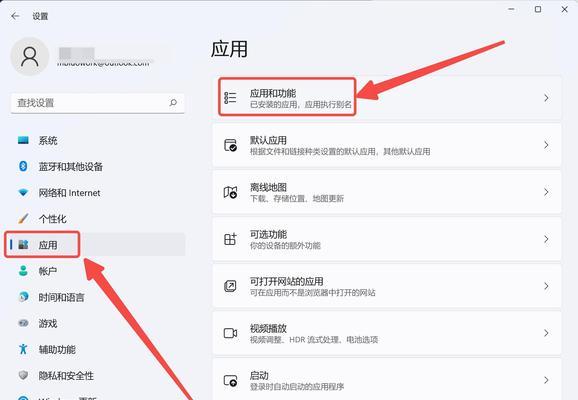Viewport: 578px width, 400px height.
Task: Click the 默认应用 icon
Action: (230, 145)
